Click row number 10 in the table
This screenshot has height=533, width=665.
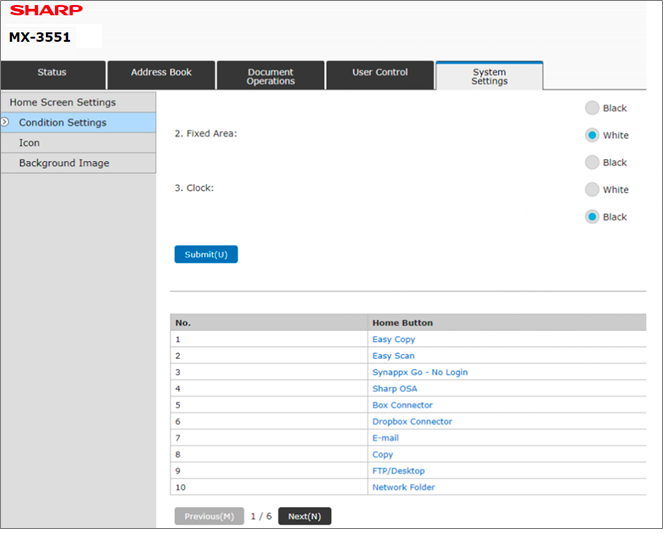(x=180, y=488)
